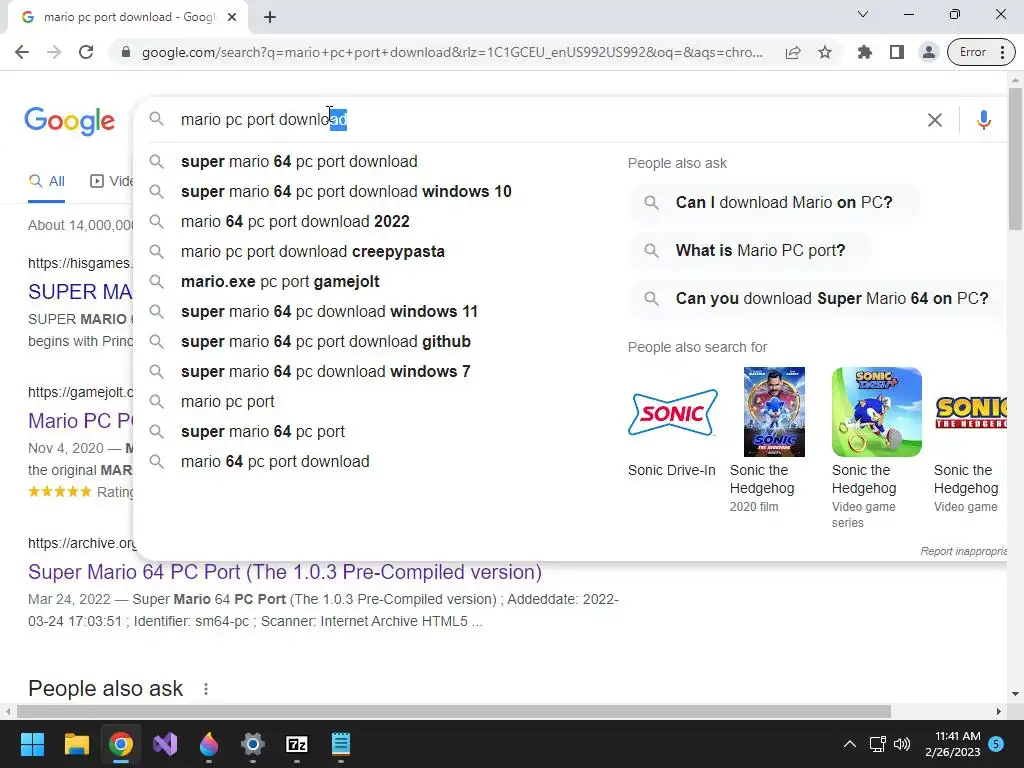Open Visual Studio from the taskbar

click(x=165, y=744)
